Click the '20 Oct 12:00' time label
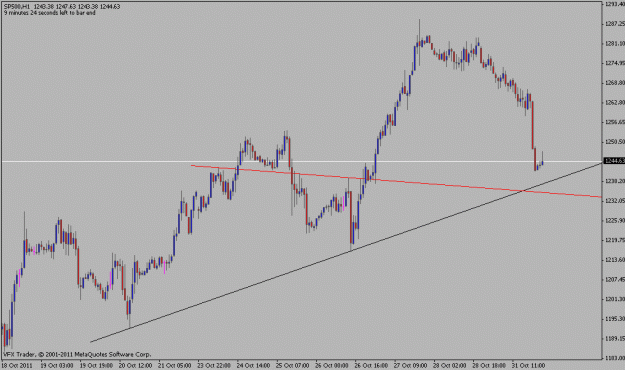 click(x=135, y=365)
